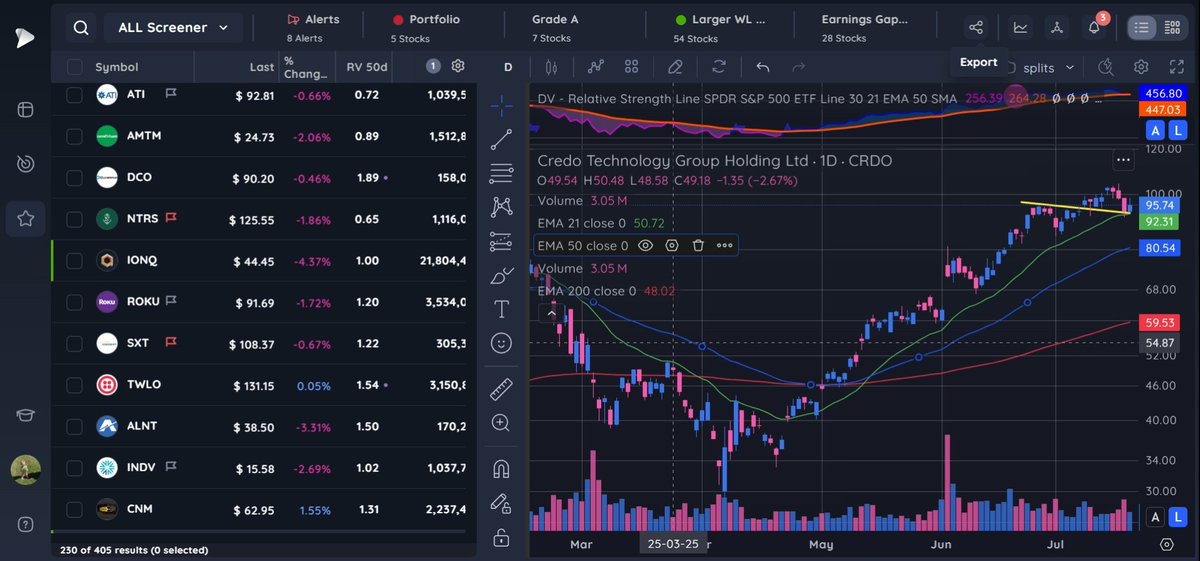Open the star favorites sidebar icon
The image size is (1200, 561).
pos(25,218)
